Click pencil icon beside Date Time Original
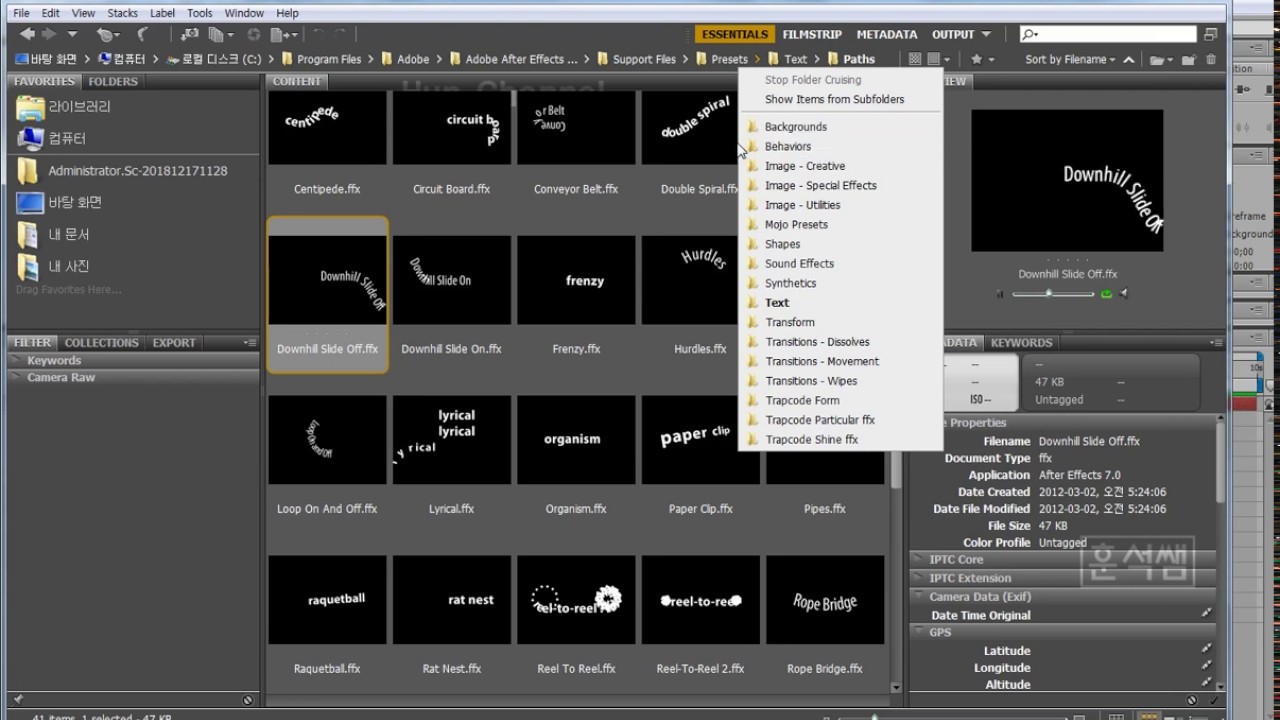 (1206, 614)
